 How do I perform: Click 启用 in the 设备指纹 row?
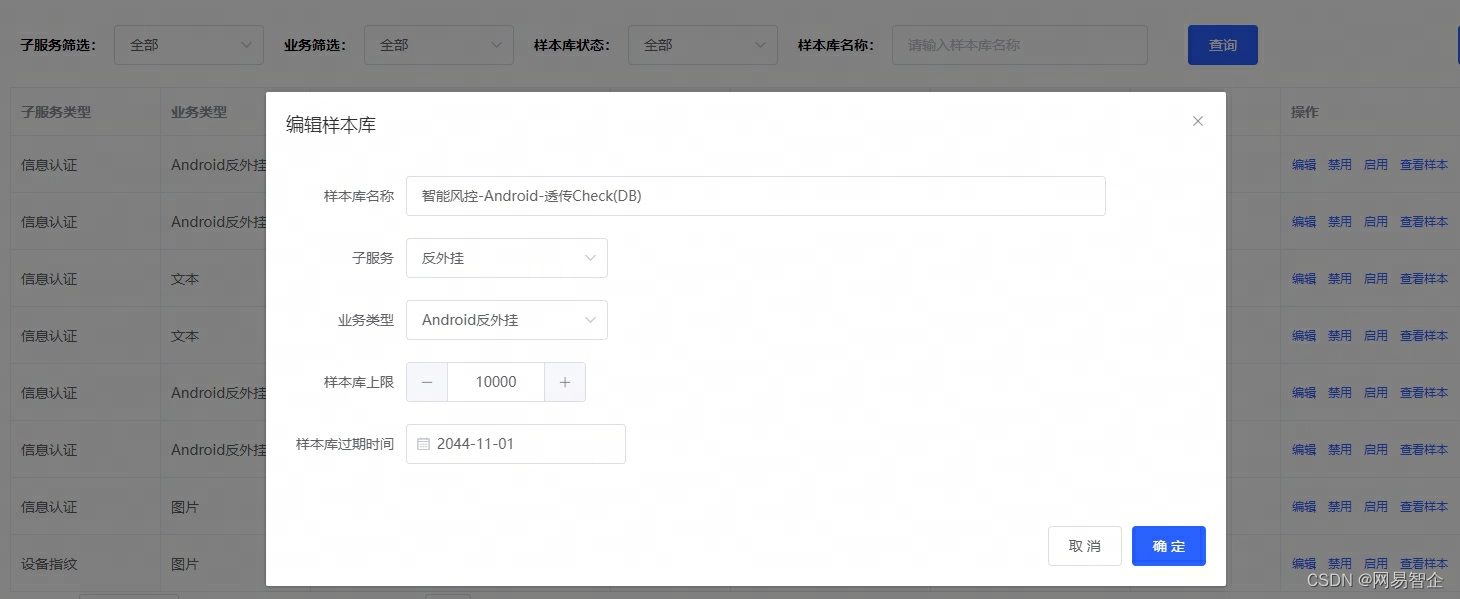click(1376, 564)
